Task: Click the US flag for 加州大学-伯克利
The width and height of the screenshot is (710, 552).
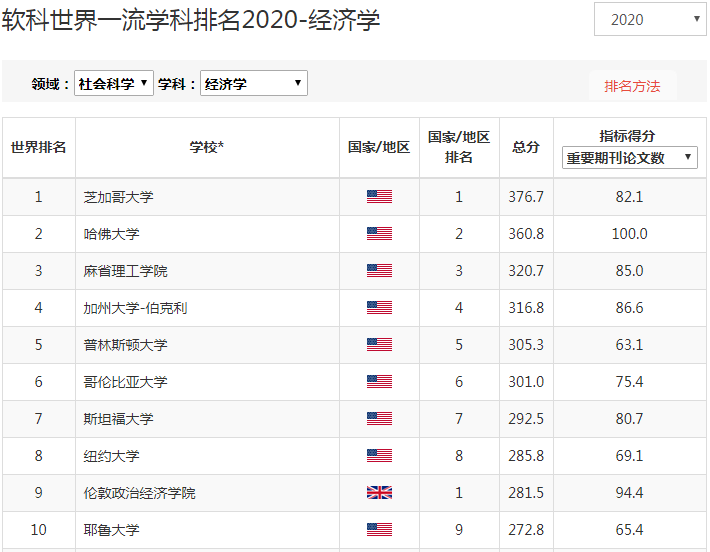Action: tap(379, 308)
